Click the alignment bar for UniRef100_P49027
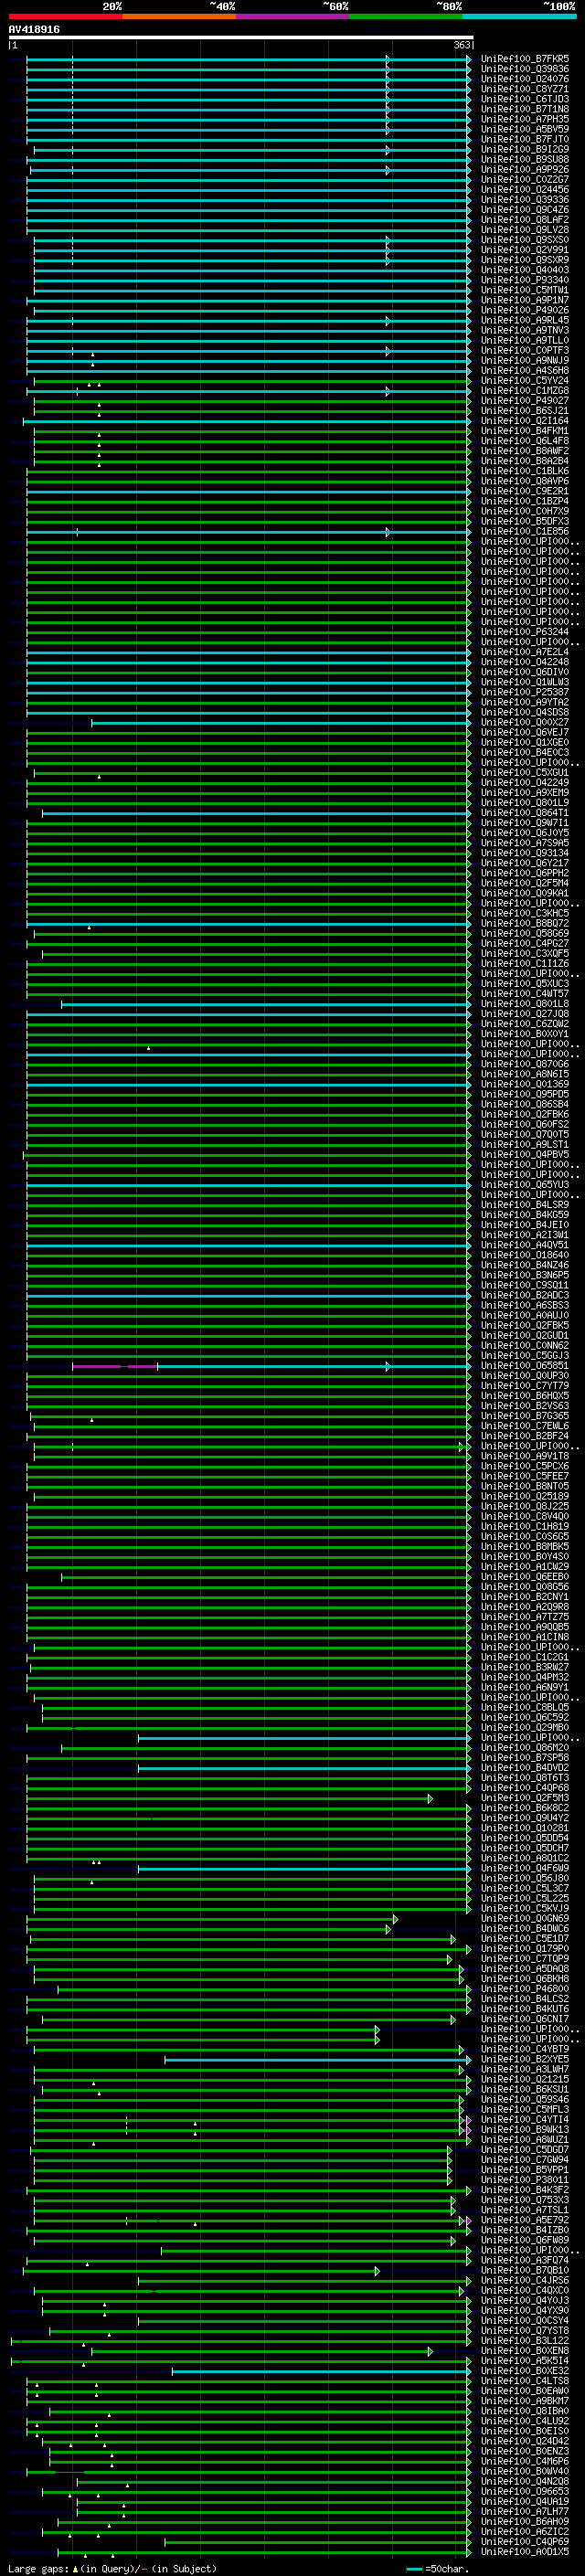This screenshot has width=585, height=2576. click(x=252, y=401)
